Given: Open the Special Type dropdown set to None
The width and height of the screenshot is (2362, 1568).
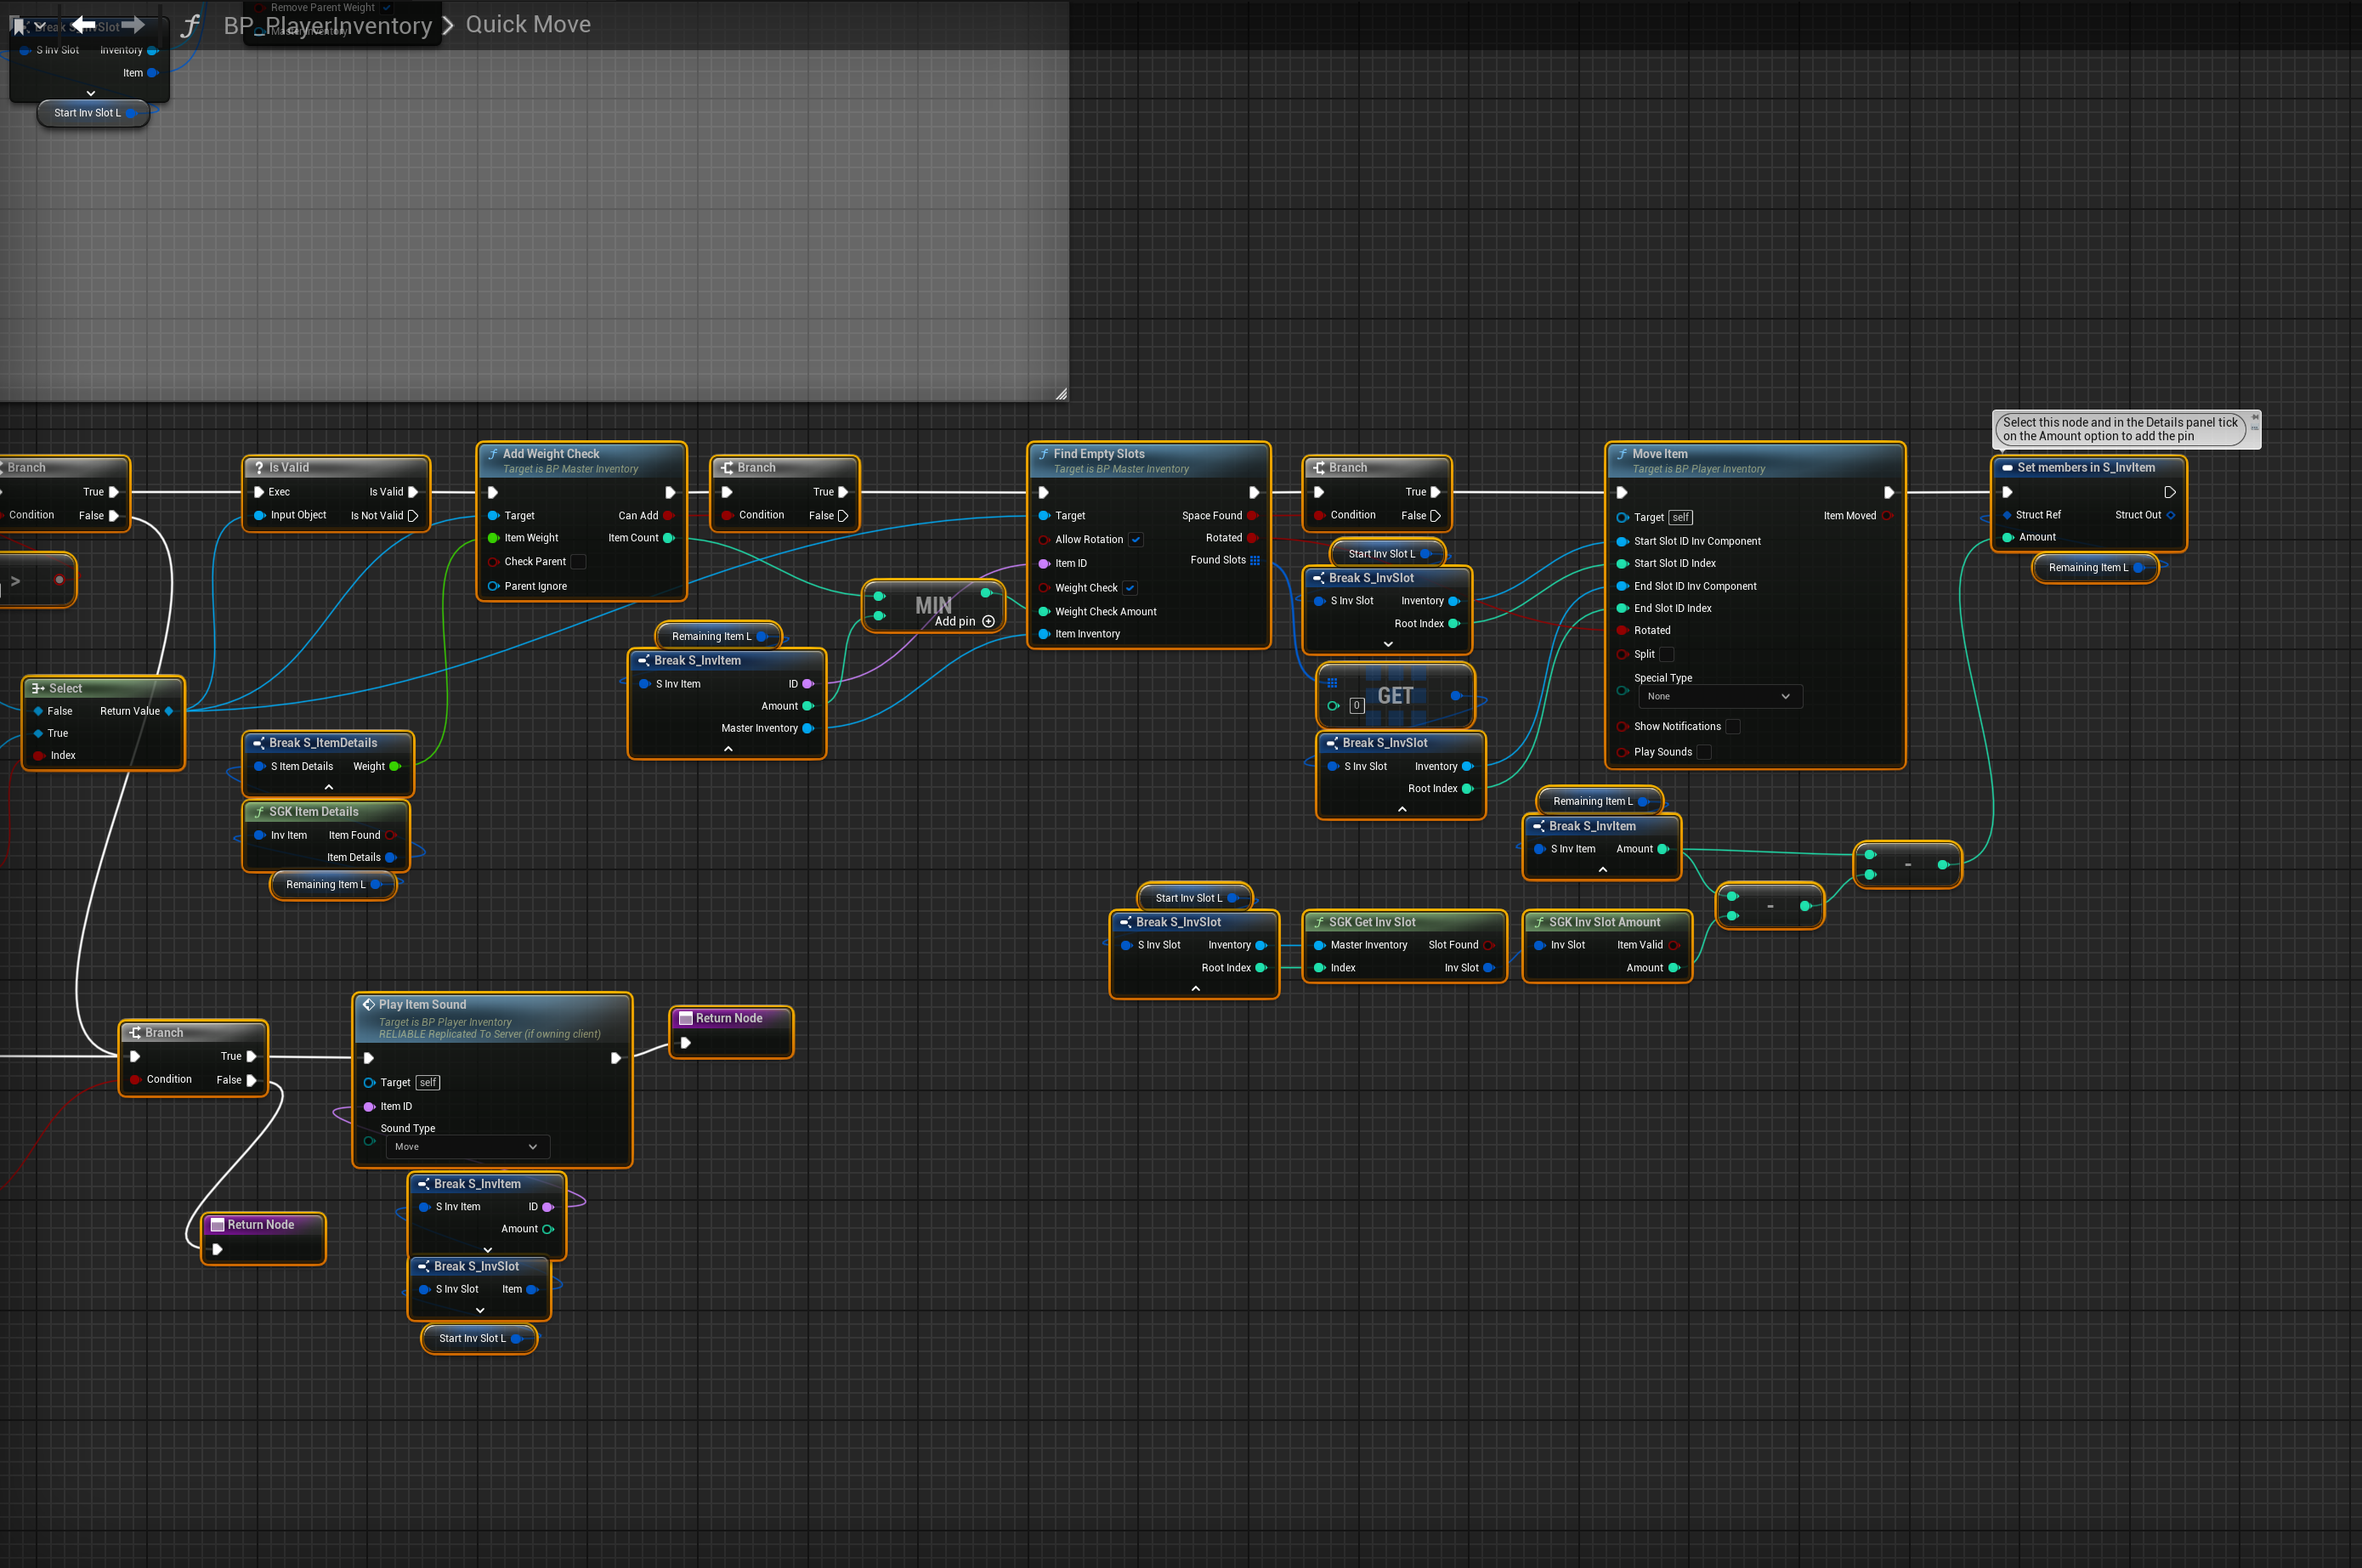Looking at the screenshot, I should tap(1719, 696).
